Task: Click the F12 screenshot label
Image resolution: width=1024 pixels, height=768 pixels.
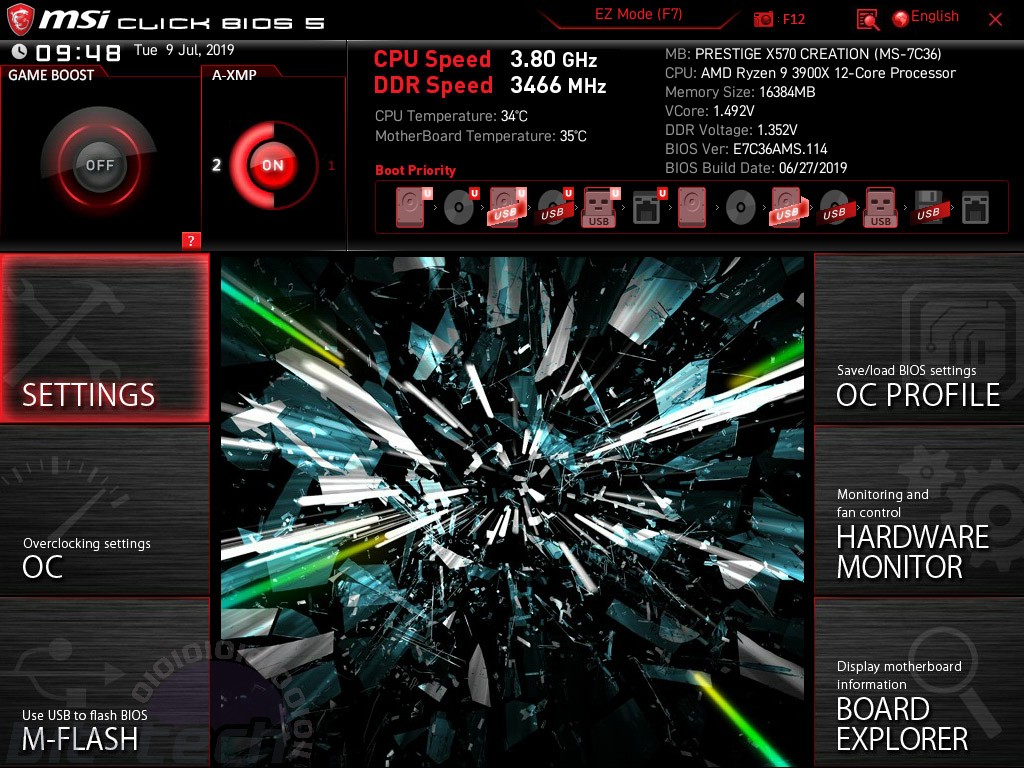Action: pos(793,19)
